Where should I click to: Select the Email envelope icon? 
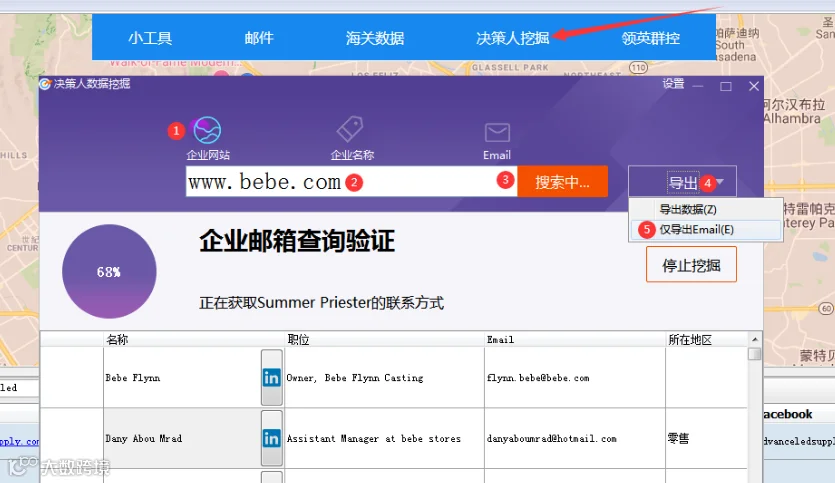click(x=497, y=132)
